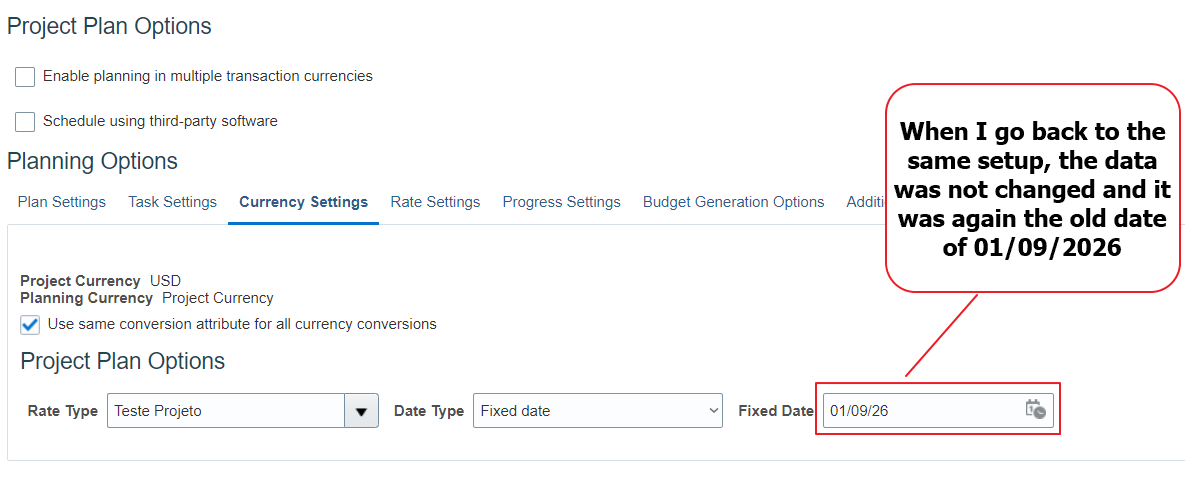Click the Project Currency USD value
1185x479 pixels.
tap(166, 280)
